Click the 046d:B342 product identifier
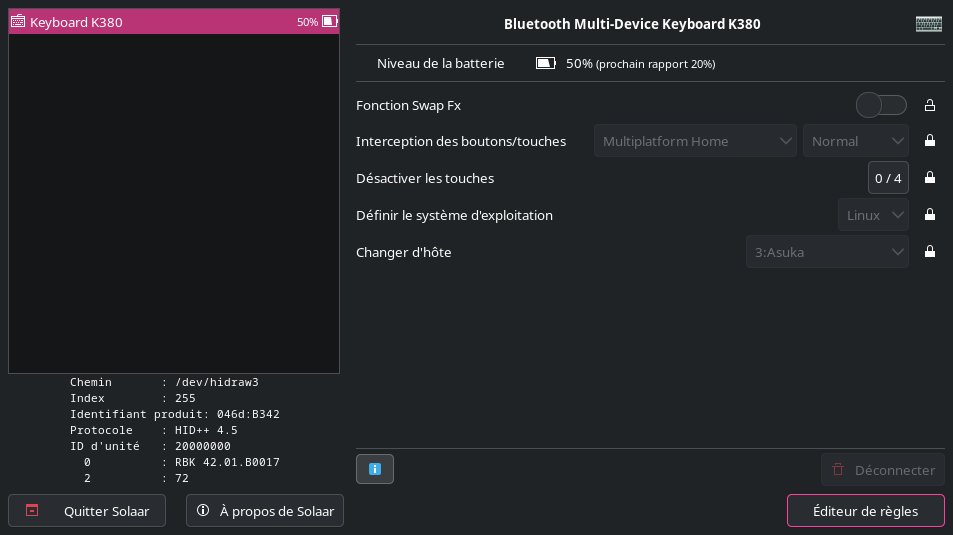 tap(248, 415)
